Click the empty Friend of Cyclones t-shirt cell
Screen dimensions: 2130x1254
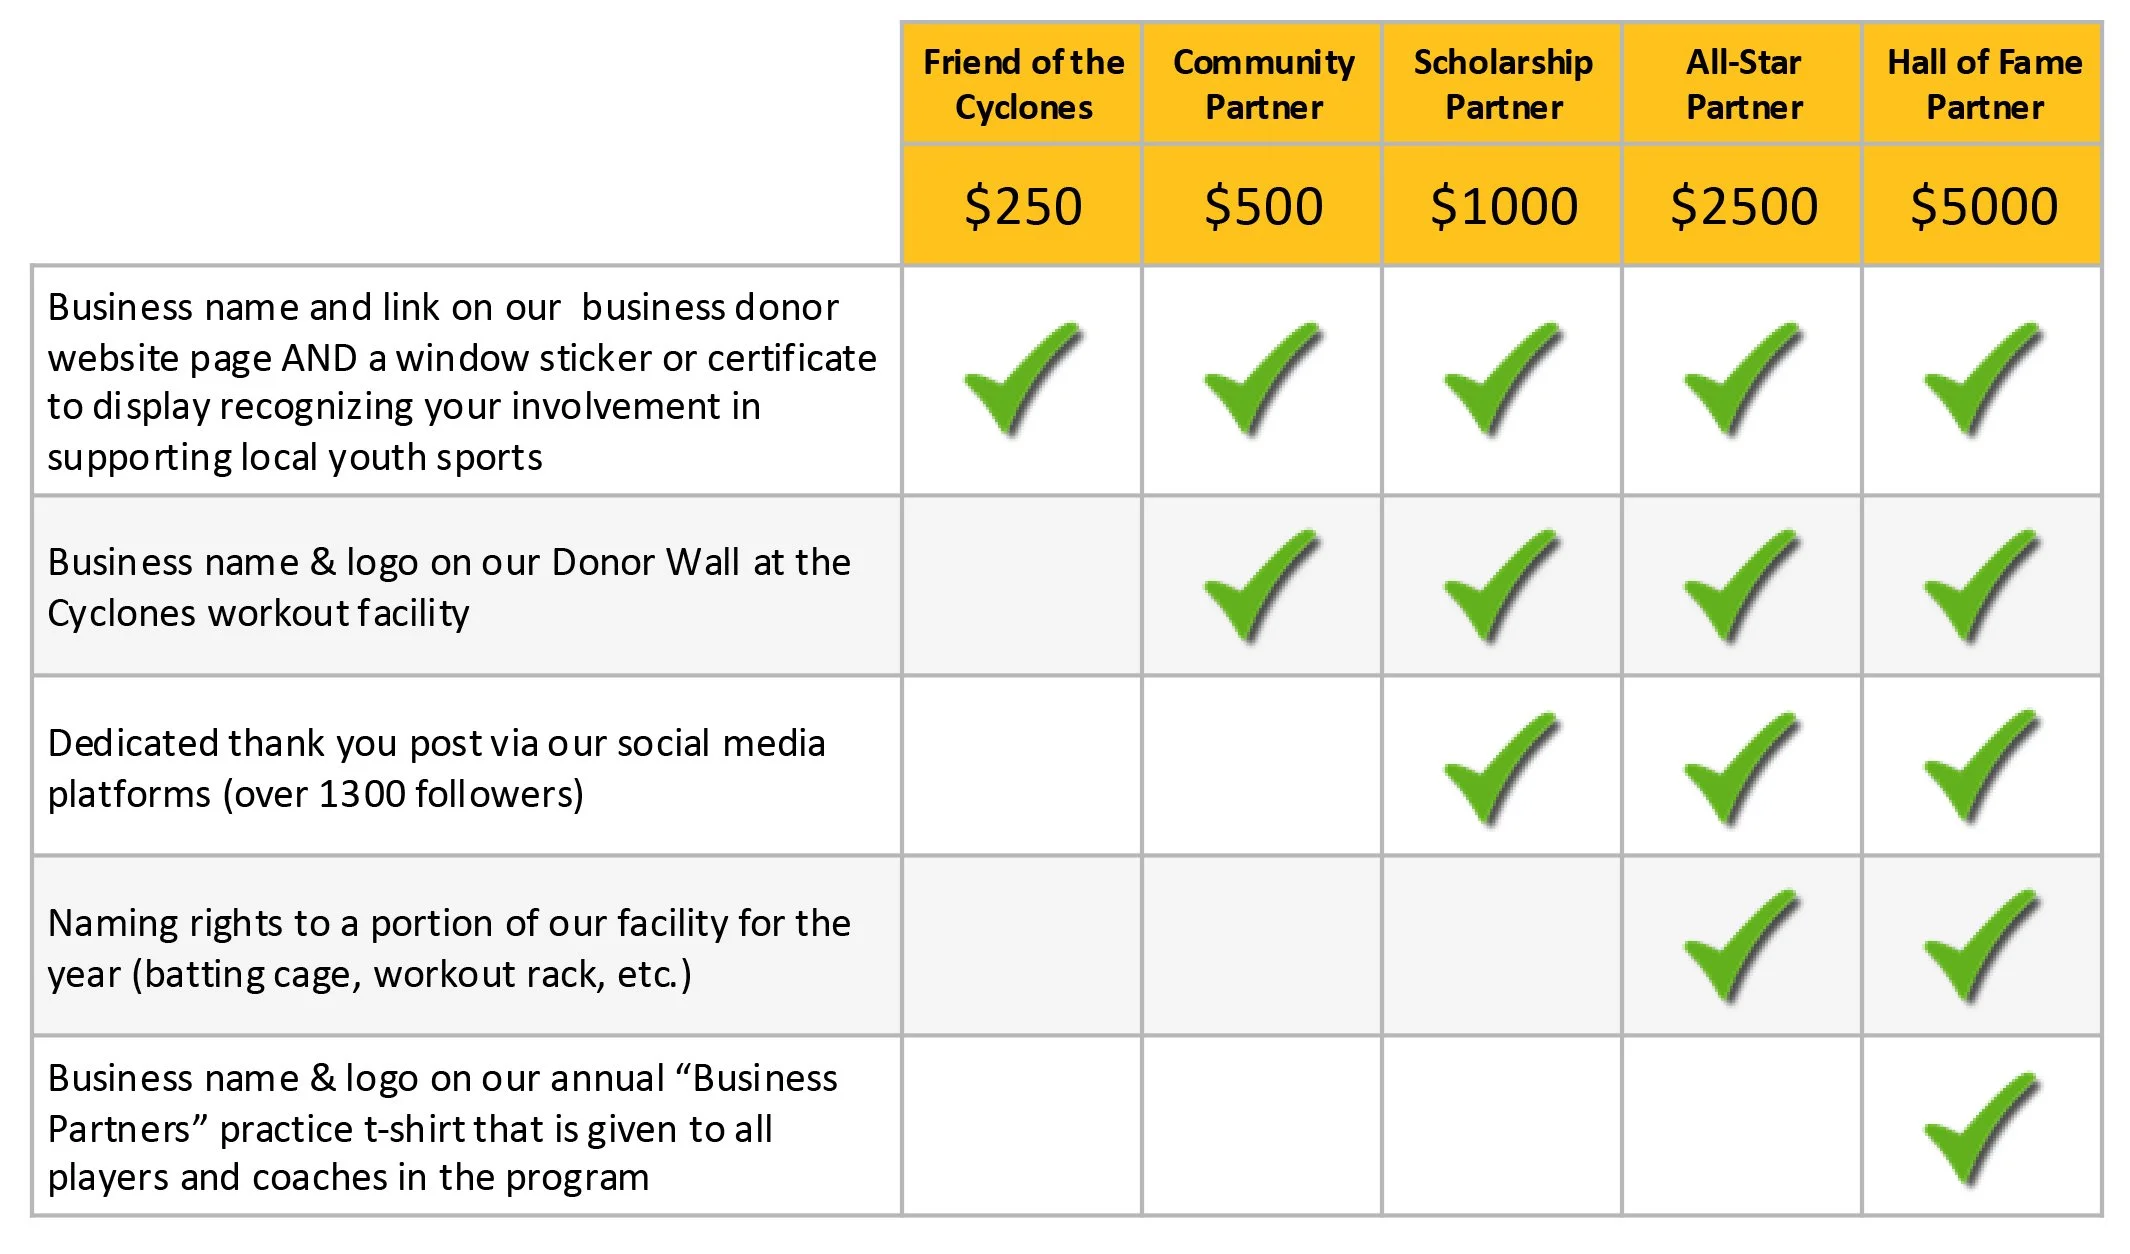(1022, 1126)
